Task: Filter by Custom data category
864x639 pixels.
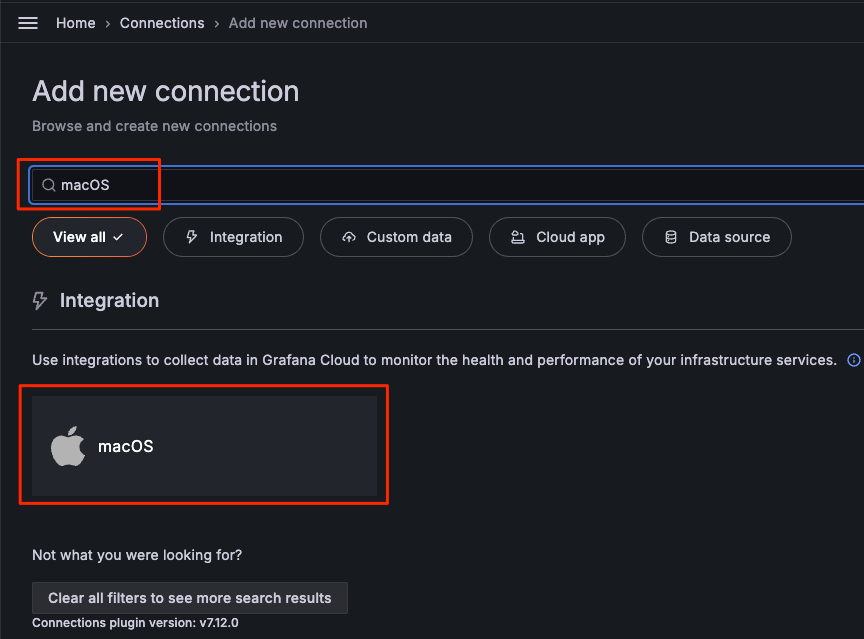Action: (396, 237)
